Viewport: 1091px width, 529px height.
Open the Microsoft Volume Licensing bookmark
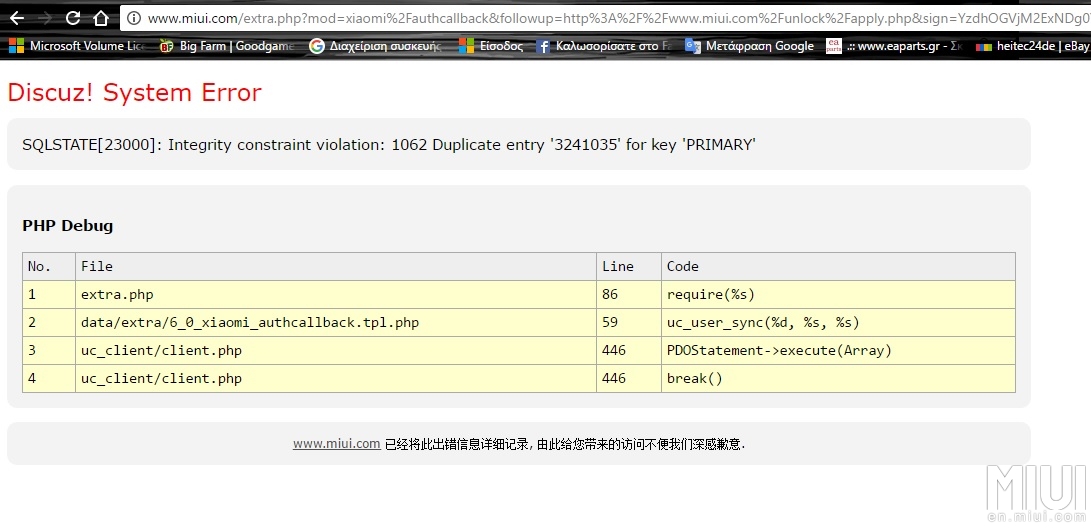point(77,46)
